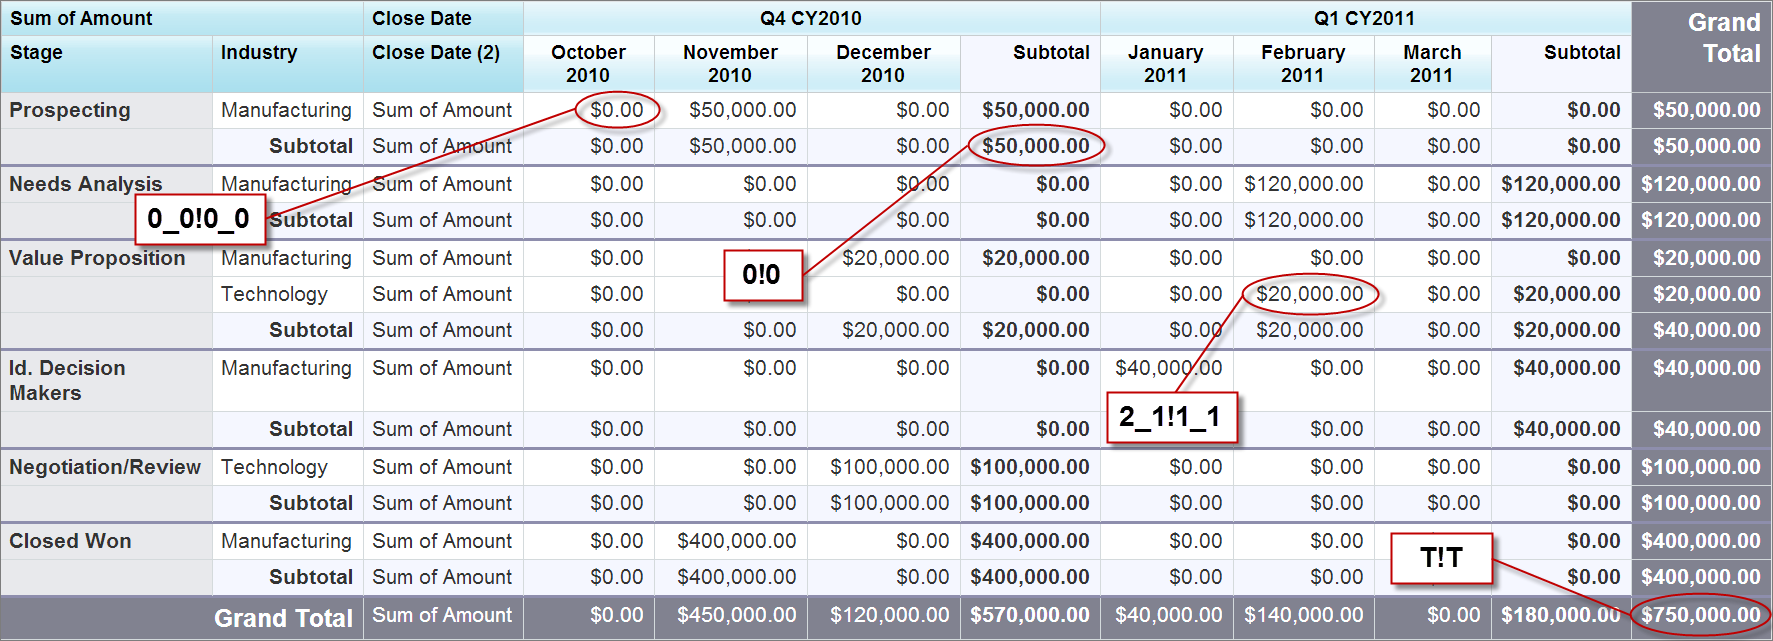Click the circled $750,000.00 grand total cell
This screenshot has width=1773, height=641.
(x=1700, y=615)
